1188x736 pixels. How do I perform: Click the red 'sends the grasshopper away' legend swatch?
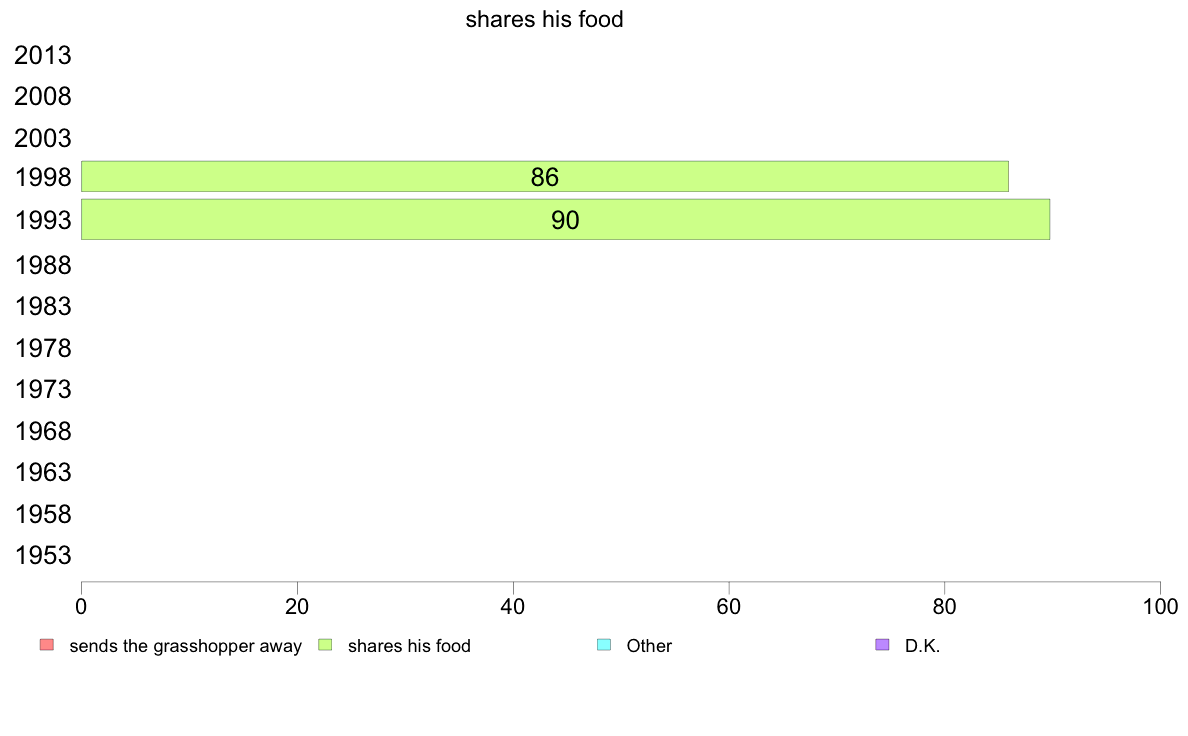click(x=47, y=645)
